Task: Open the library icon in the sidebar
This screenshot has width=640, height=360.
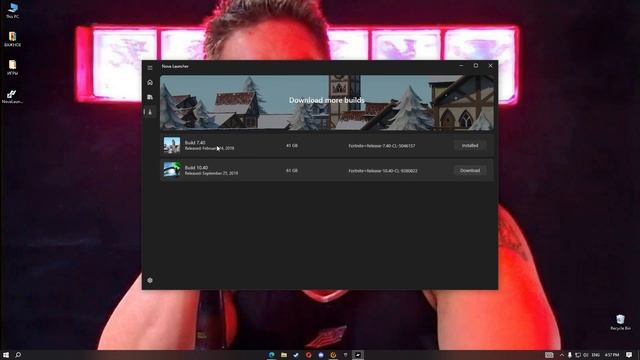Action: click(150, 97)
